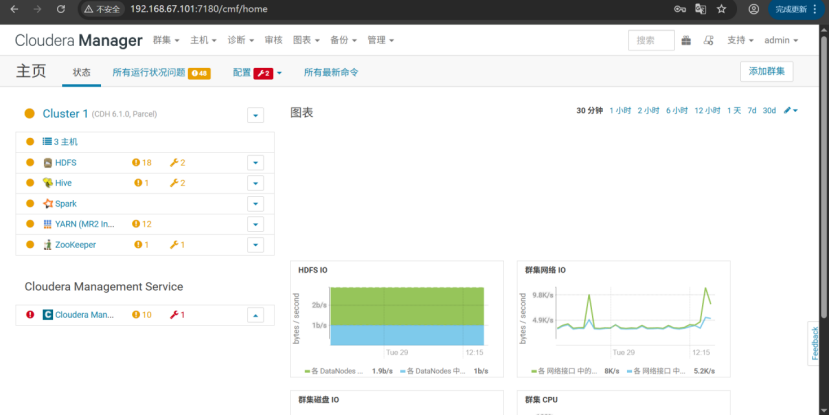Open the 备份 menu
The height and width of the screenshot is (415, 830).
click(344, 40)
